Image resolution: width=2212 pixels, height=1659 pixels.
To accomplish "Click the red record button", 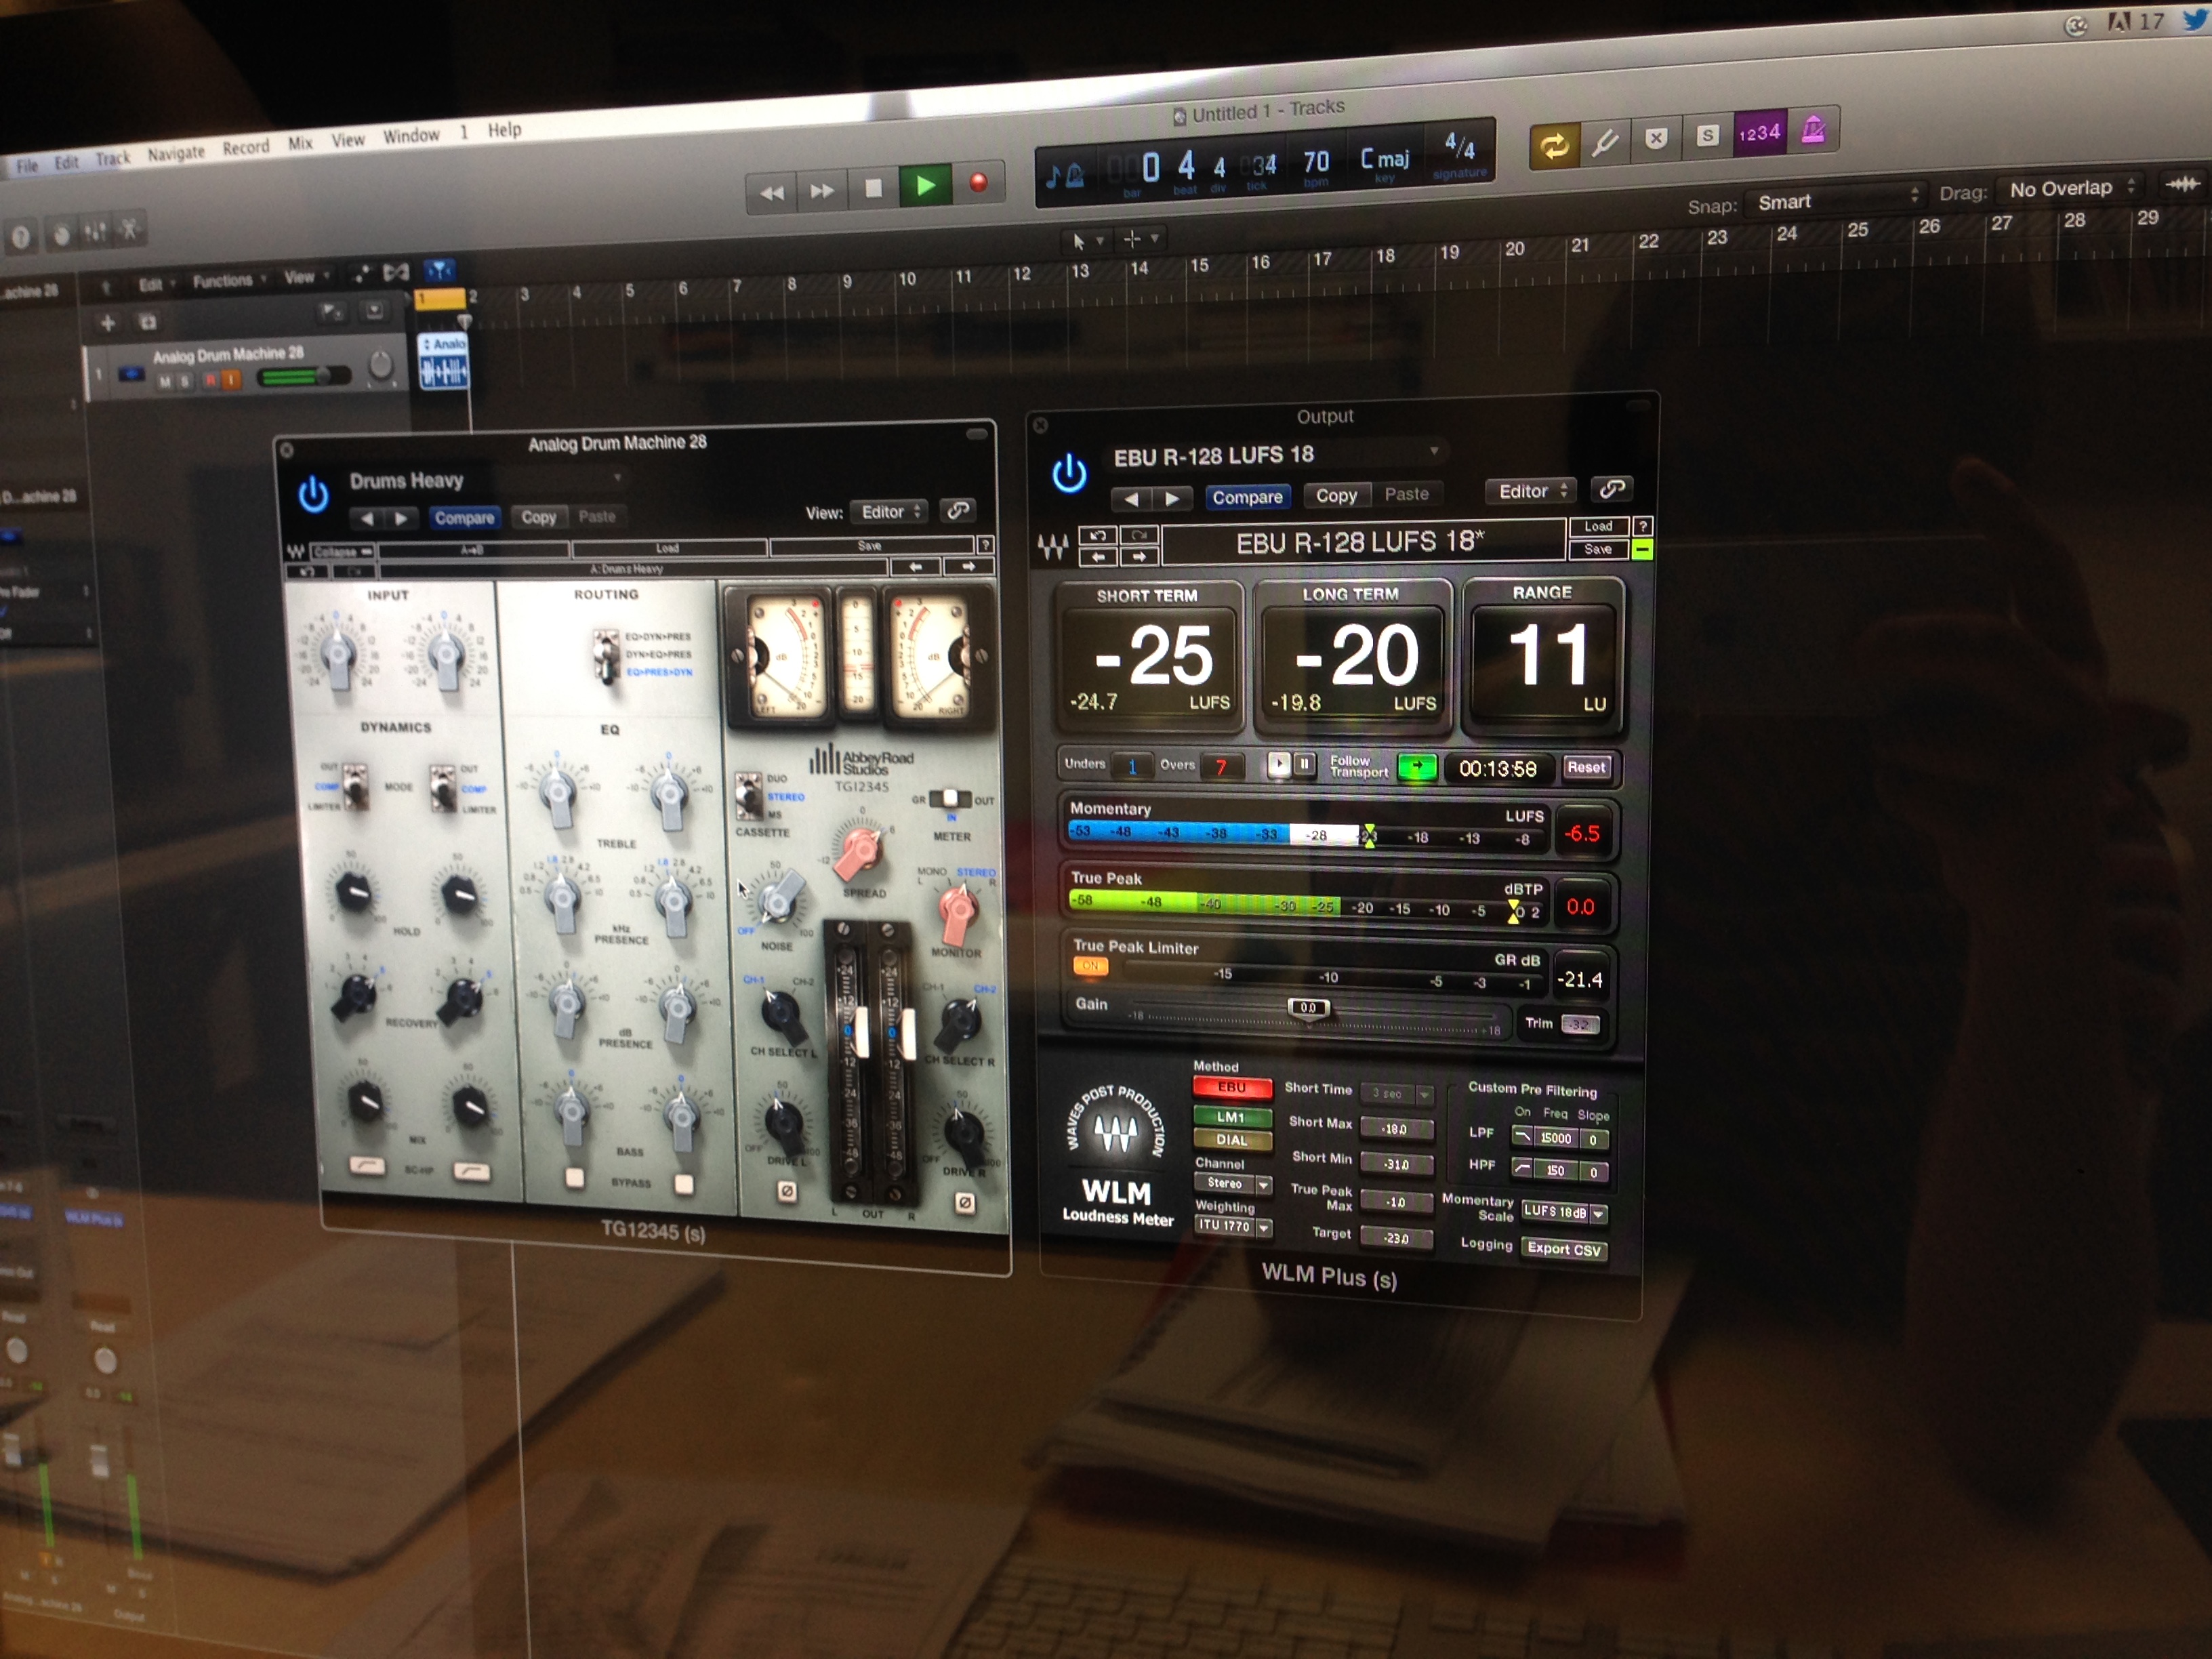I will tap(978, 182).
